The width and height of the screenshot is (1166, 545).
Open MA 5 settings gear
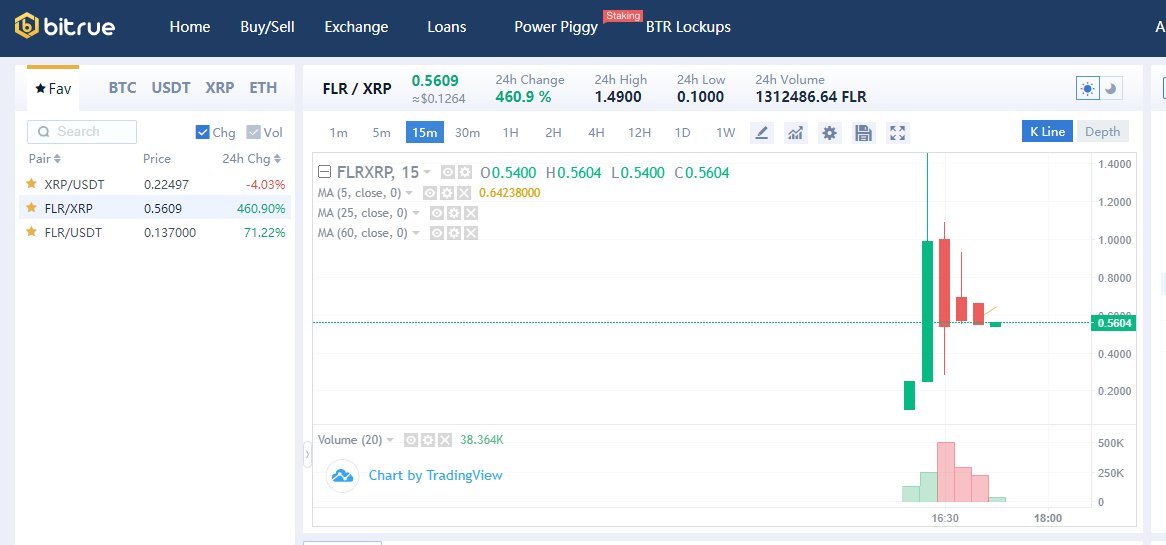coord(447,193)
